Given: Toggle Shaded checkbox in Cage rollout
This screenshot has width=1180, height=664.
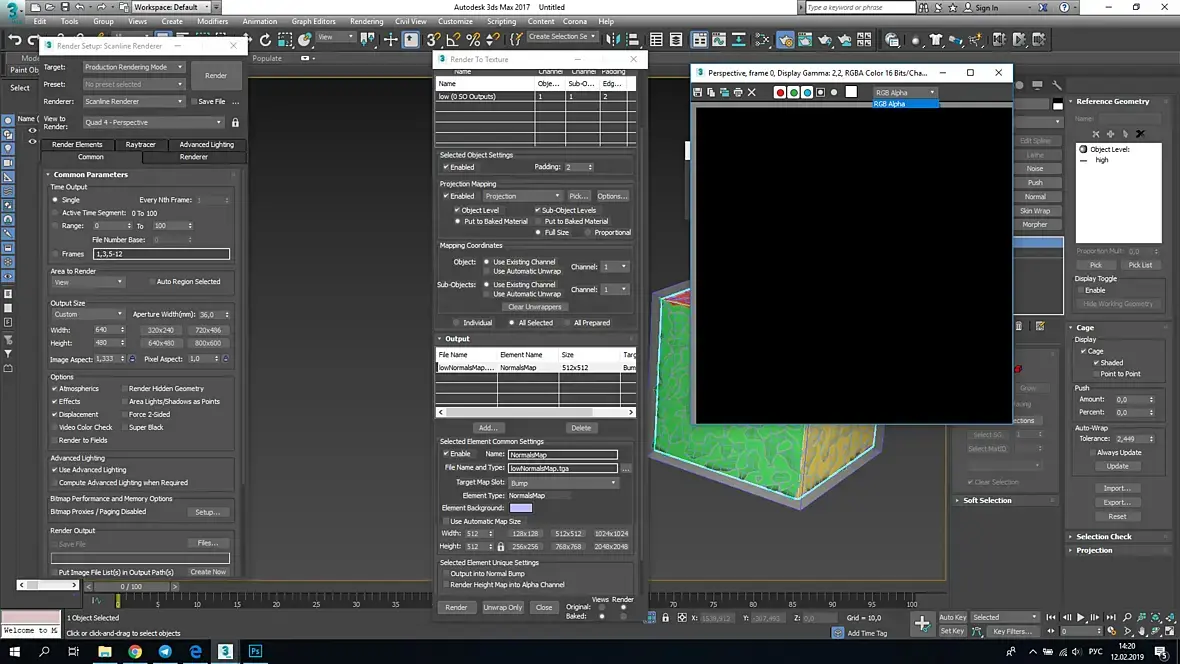Looking at the screenshot, I should (x=1096, y=363).
